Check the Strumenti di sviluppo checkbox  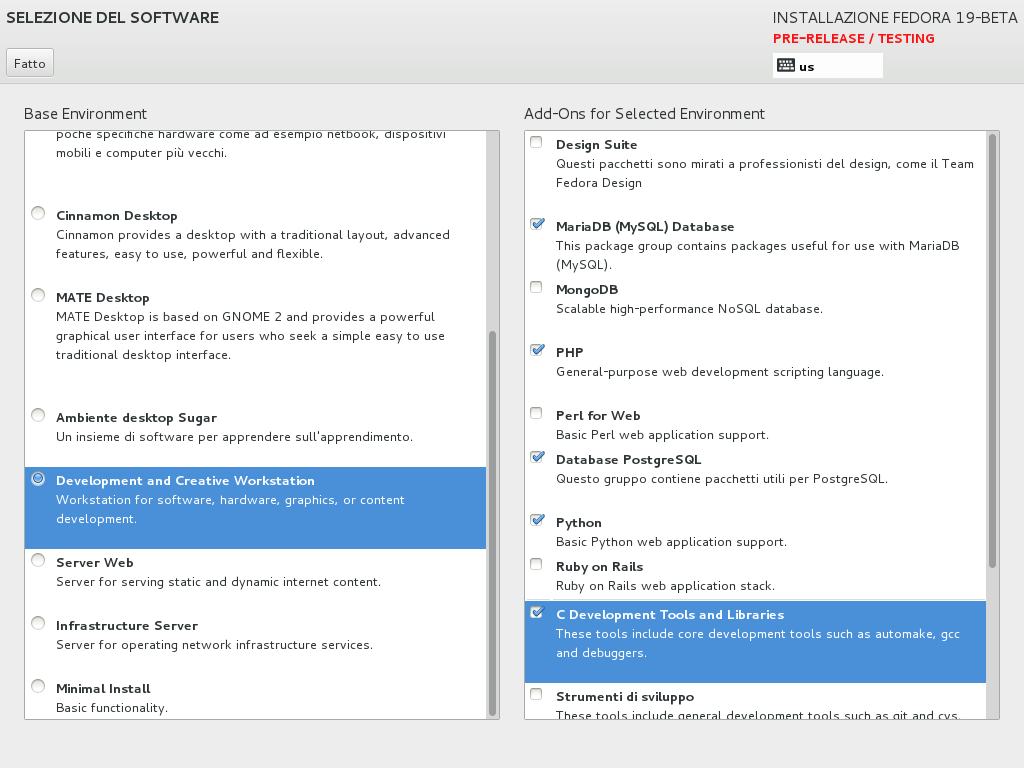click(x=536, y=694)
